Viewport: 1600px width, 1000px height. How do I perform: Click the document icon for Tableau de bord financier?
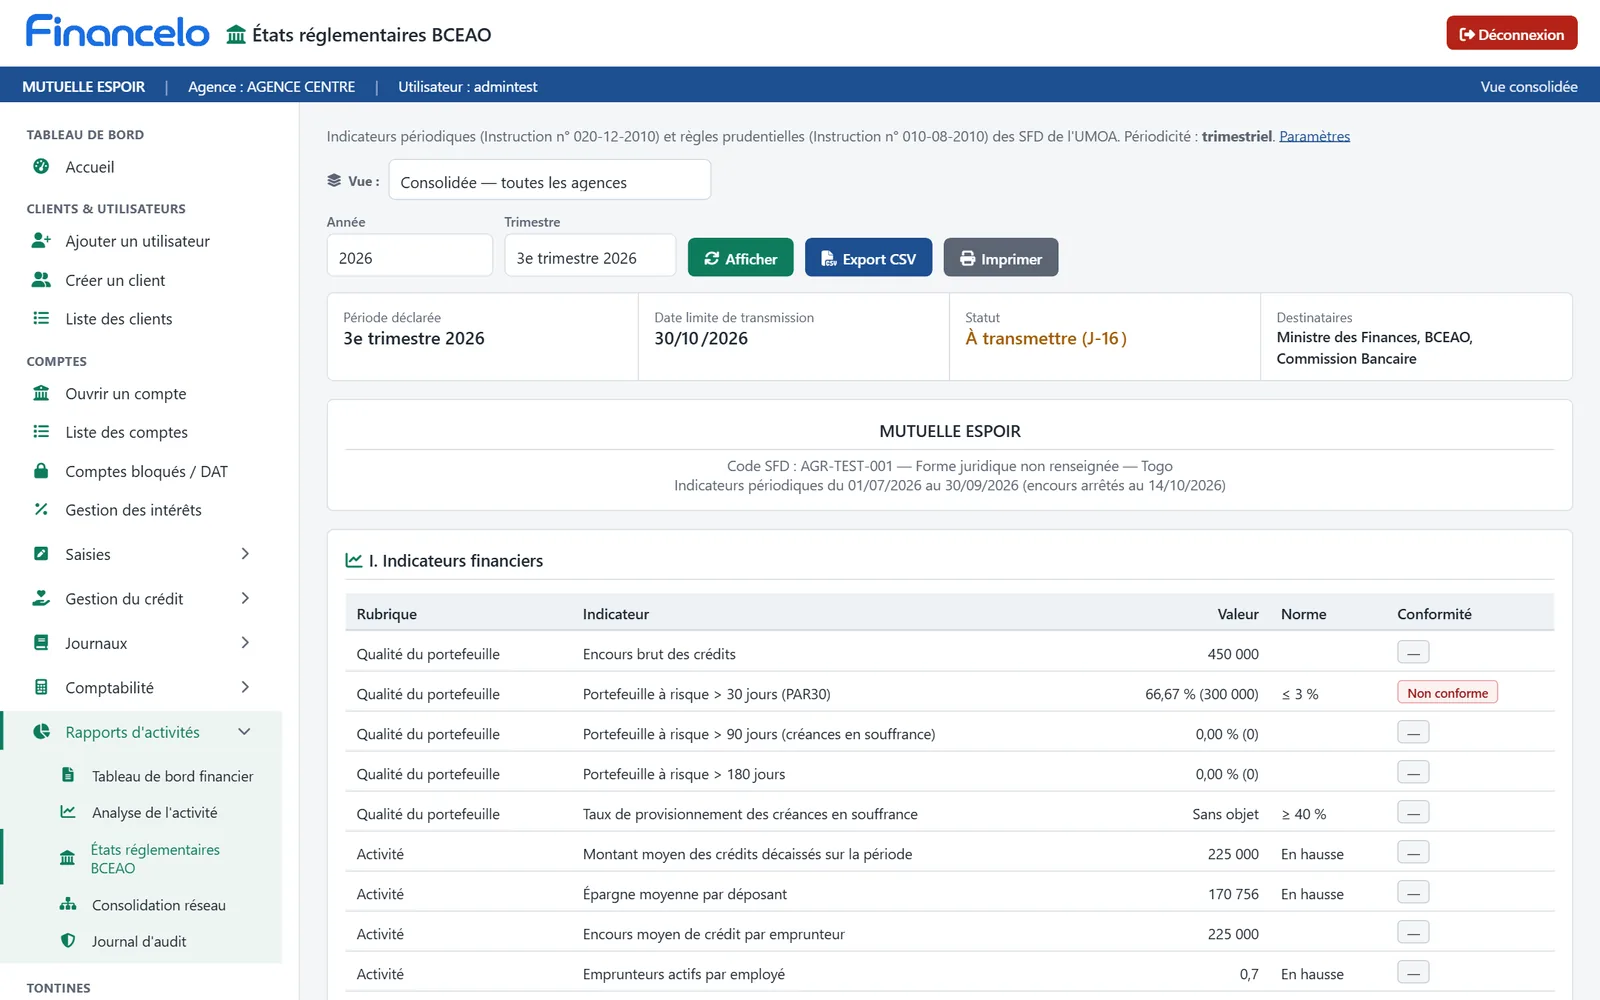click(68, 775)
